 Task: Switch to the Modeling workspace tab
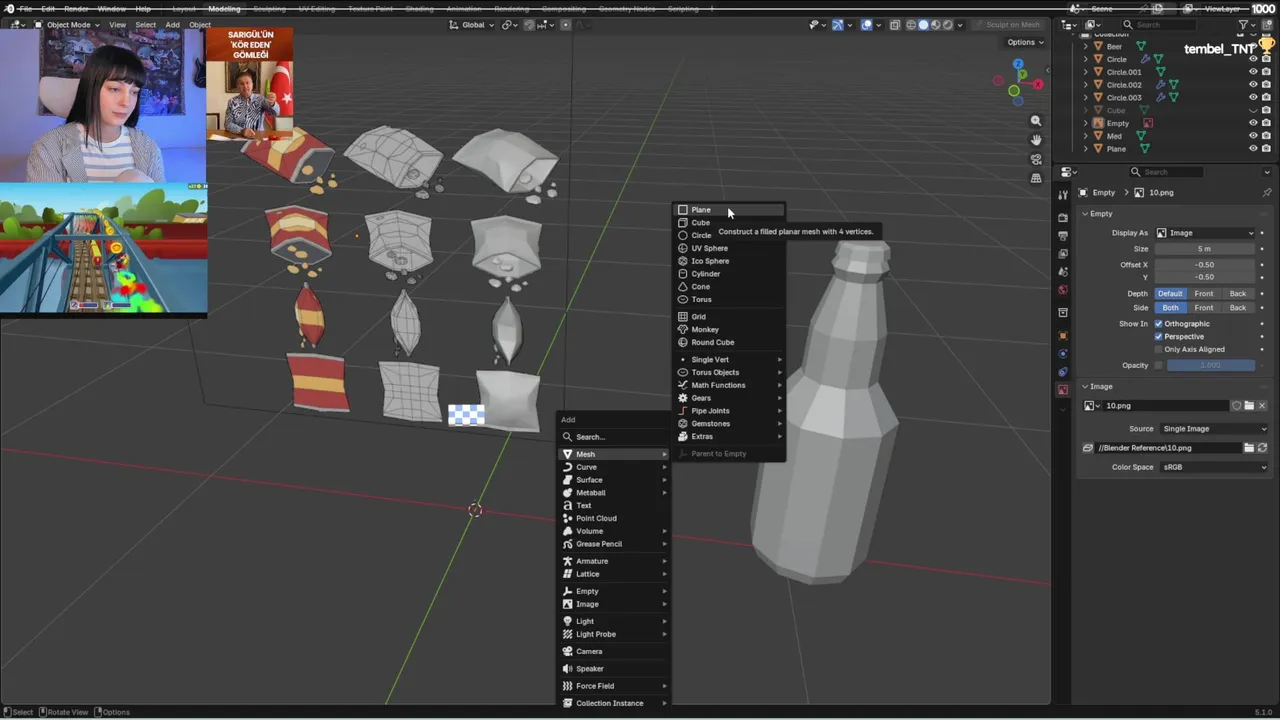pyautogui.click(x=224, y=9)
